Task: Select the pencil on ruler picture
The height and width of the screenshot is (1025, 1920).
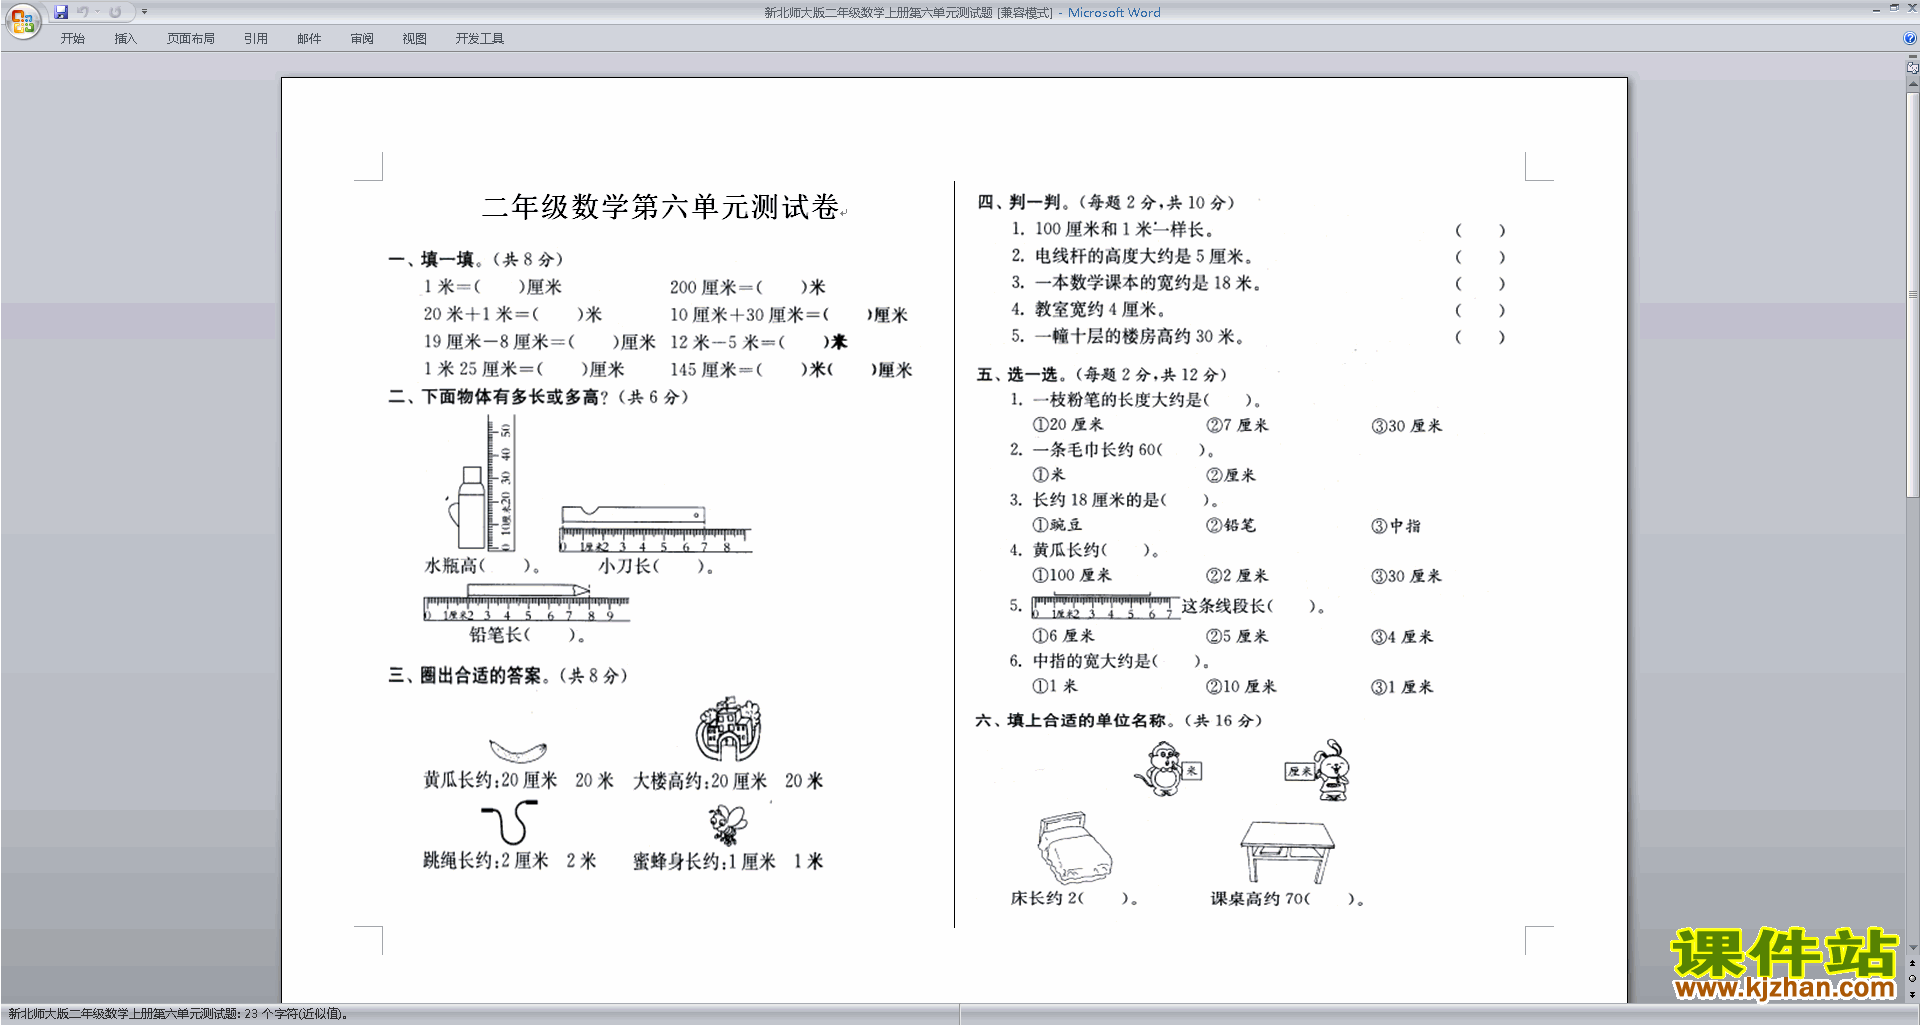Action: [x=526, y=601]
